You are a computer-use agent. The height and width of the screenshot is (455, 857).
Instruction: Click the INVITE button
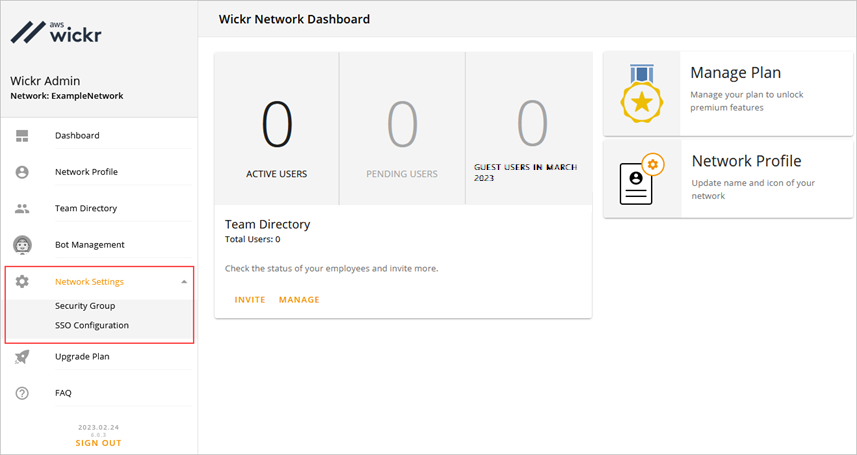tap(250, 300)
